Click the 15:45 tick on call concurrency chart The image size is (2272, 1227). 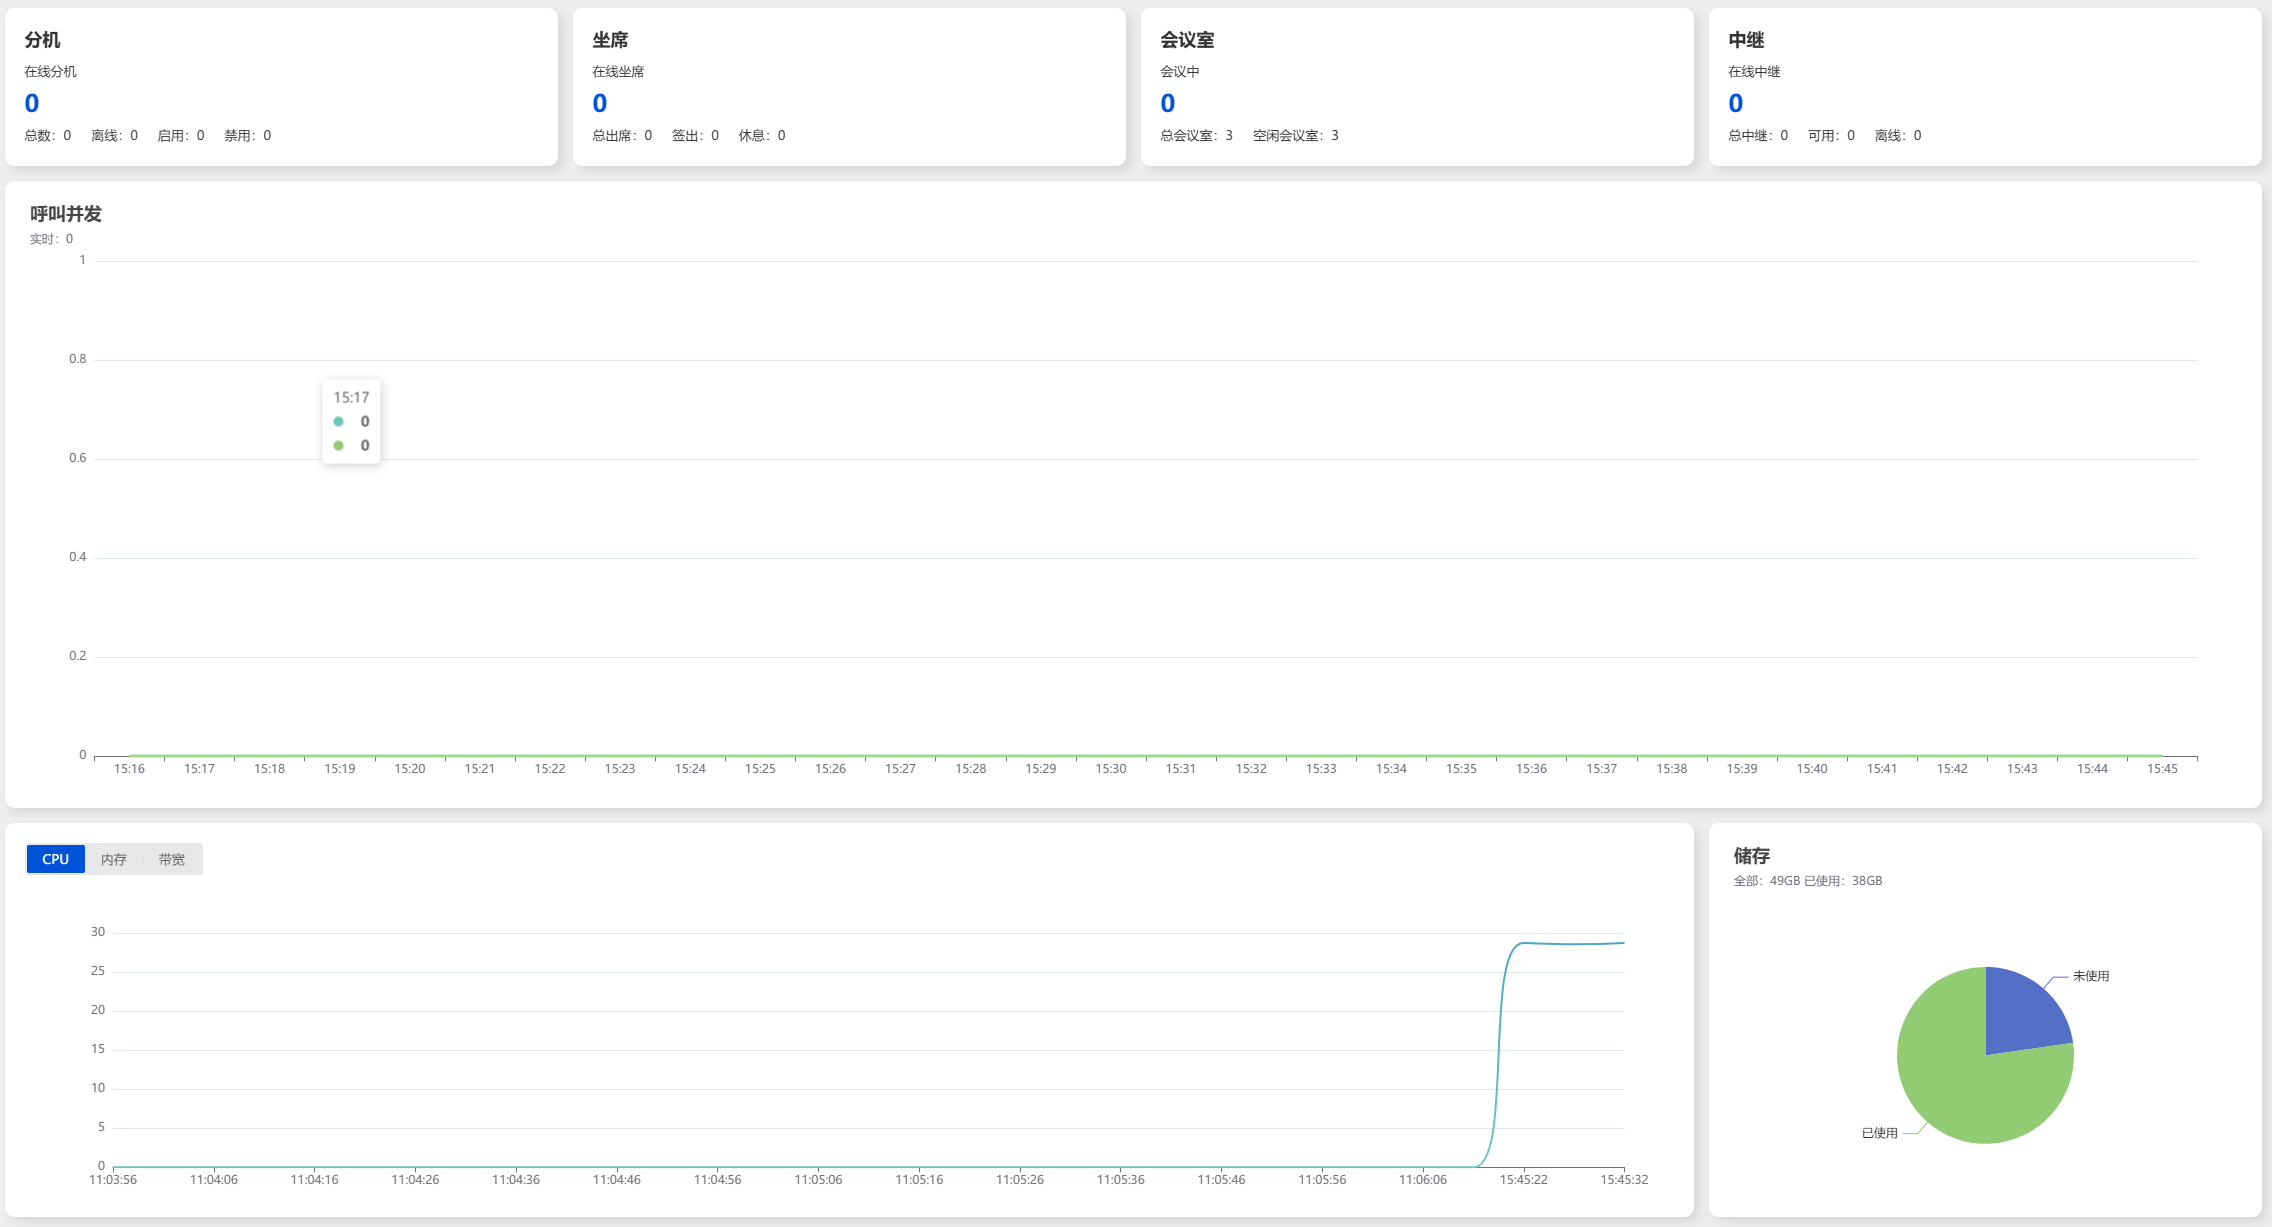click(2162, 769)
